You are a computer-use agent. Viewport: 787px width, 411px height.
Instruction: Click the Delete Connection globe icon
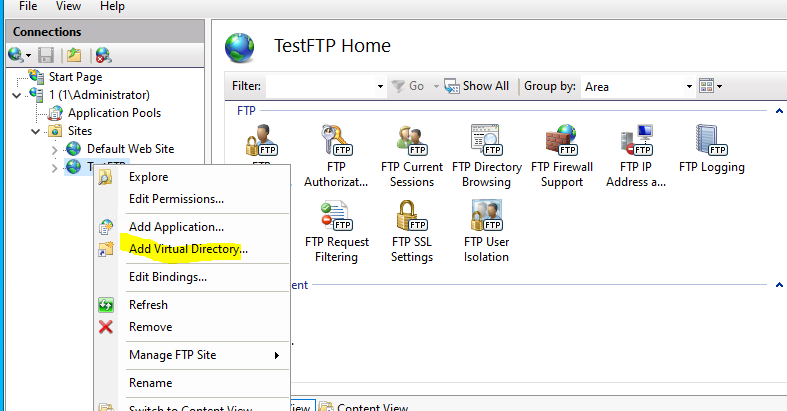point(103,55)
